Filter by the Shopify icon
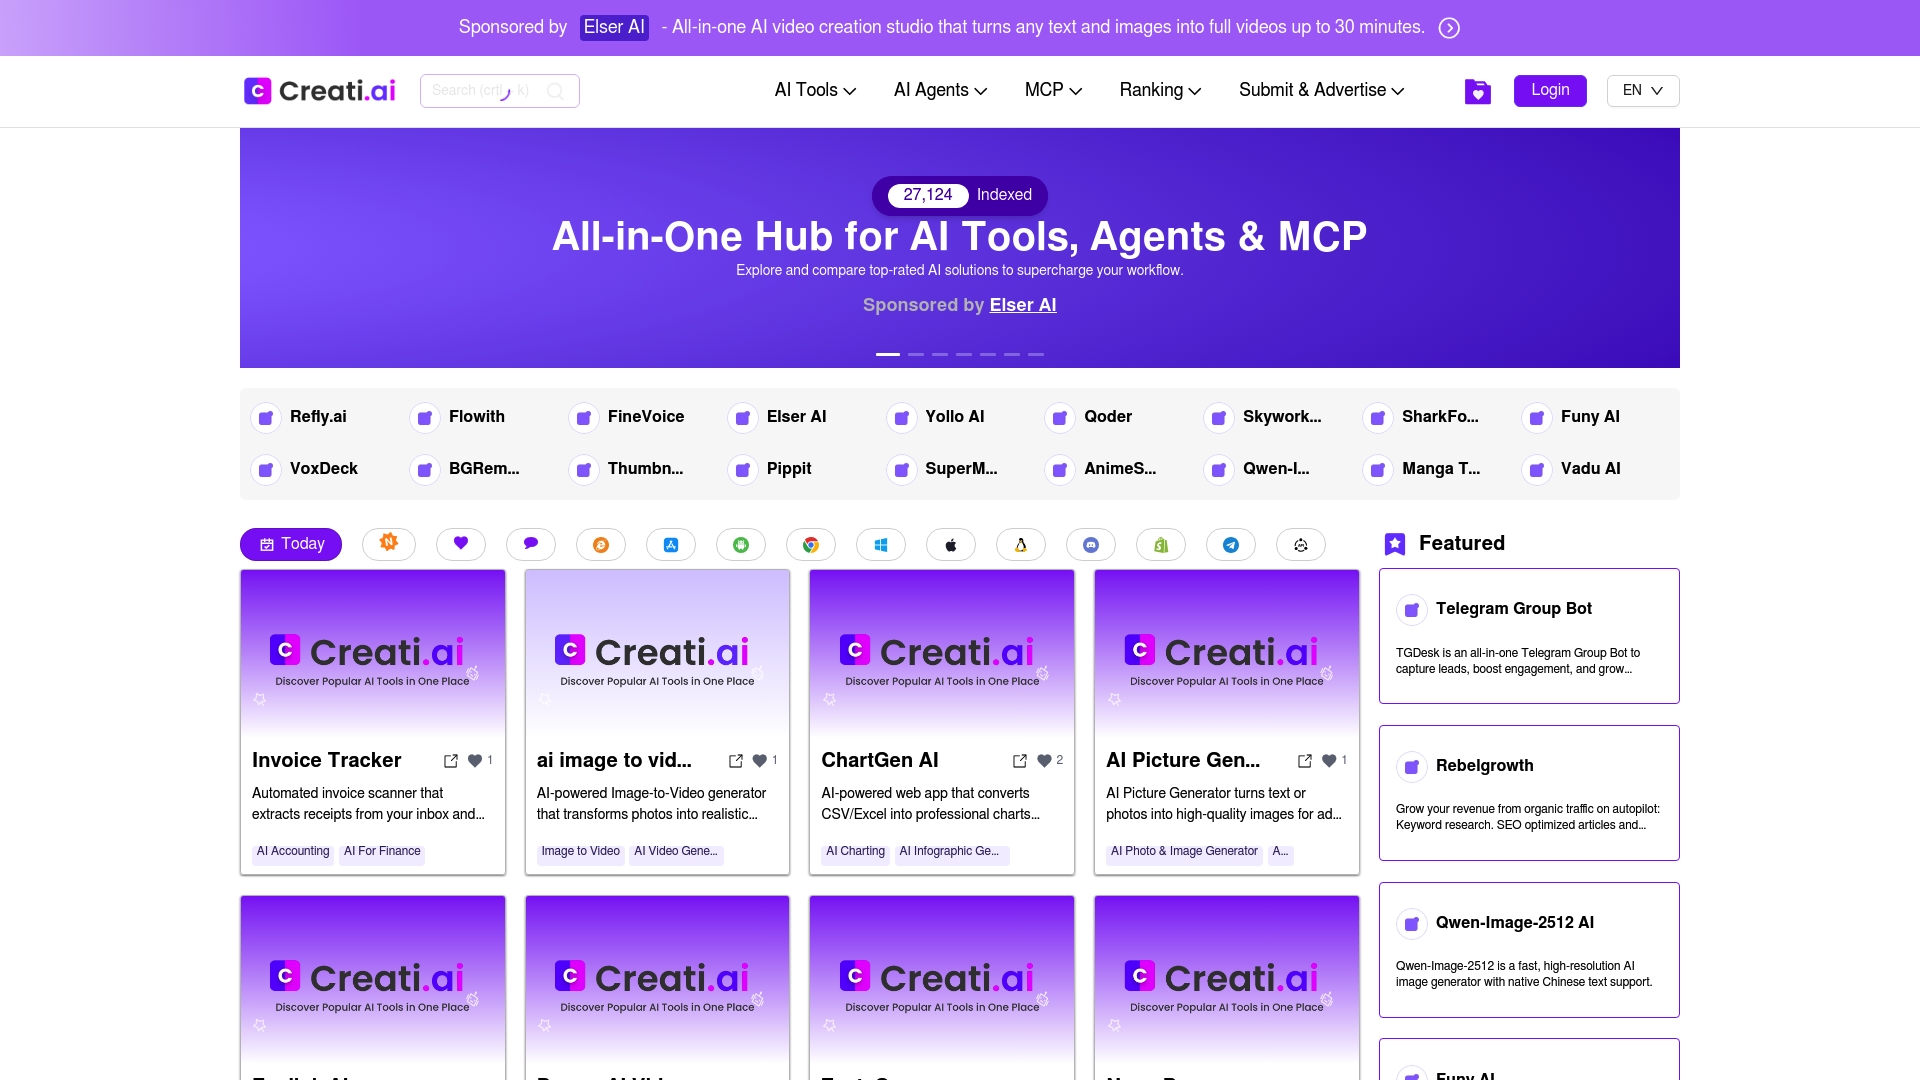This screenshot has height=1080, width=1920. [x=1161, y=544]
